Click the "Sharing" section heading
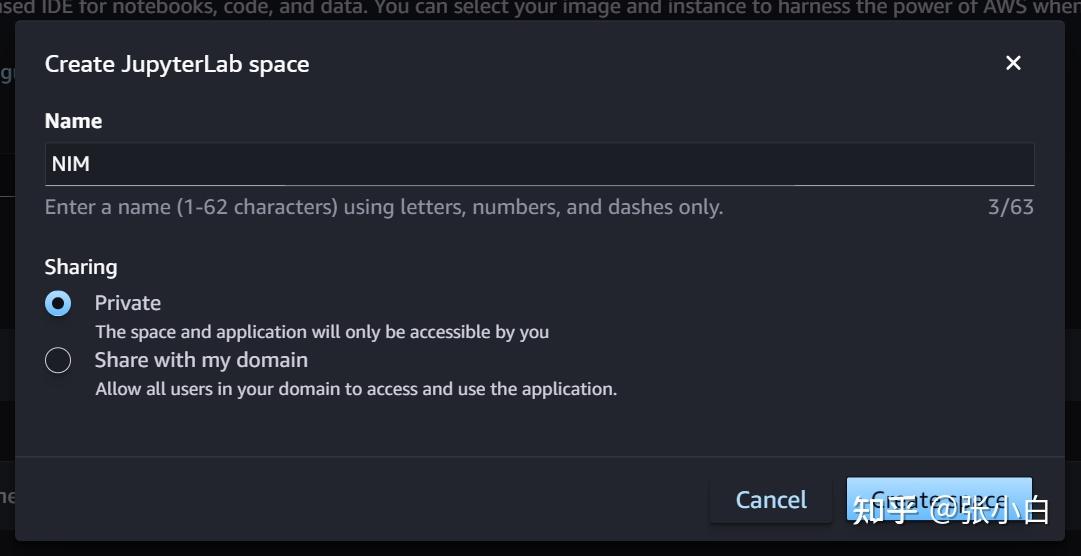 point(81,267)
